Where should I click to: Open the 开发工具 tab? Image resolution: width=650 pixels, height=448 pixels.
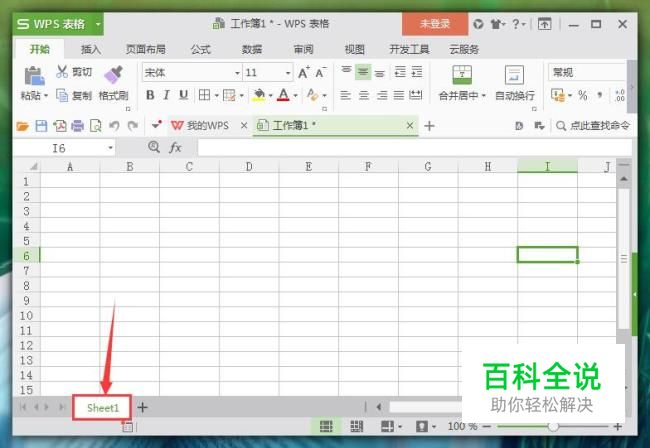409,49
